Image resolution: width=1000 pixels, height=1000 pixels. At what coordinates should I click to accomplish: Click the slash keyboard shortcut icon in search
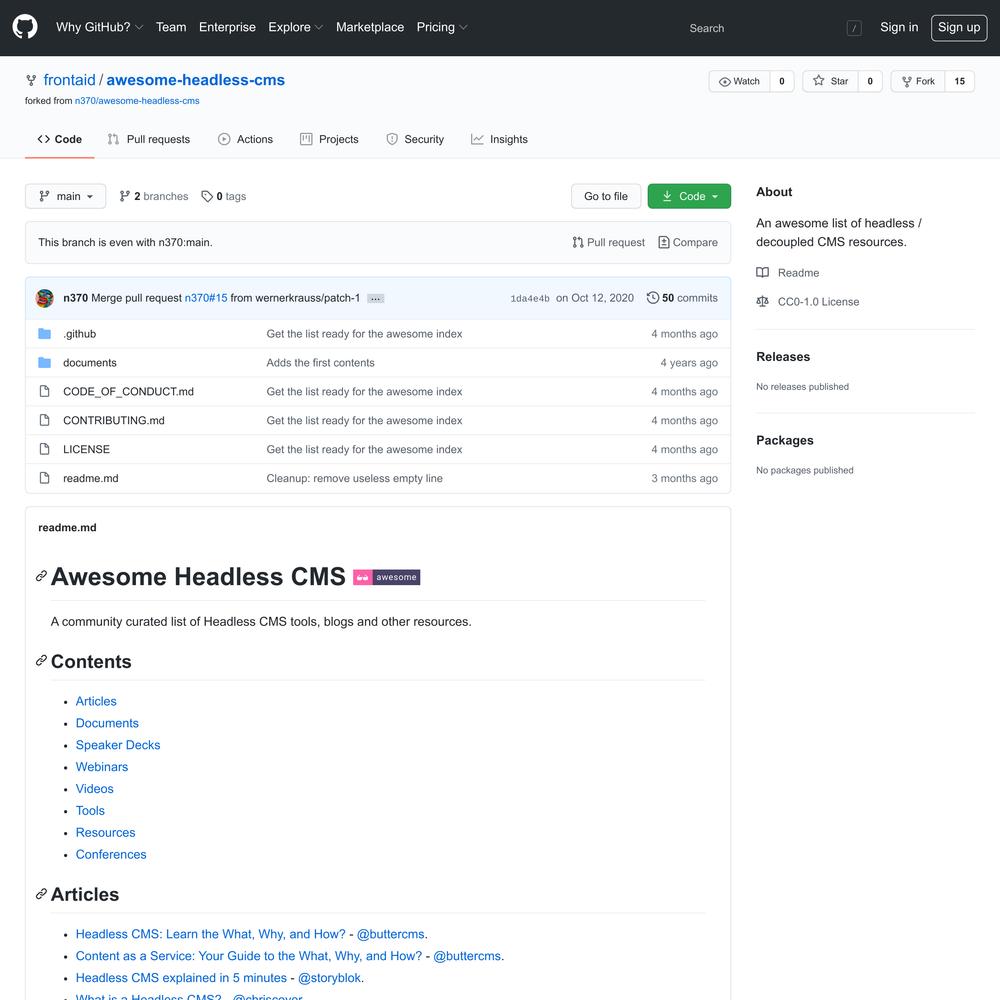[x=854, y=28]
